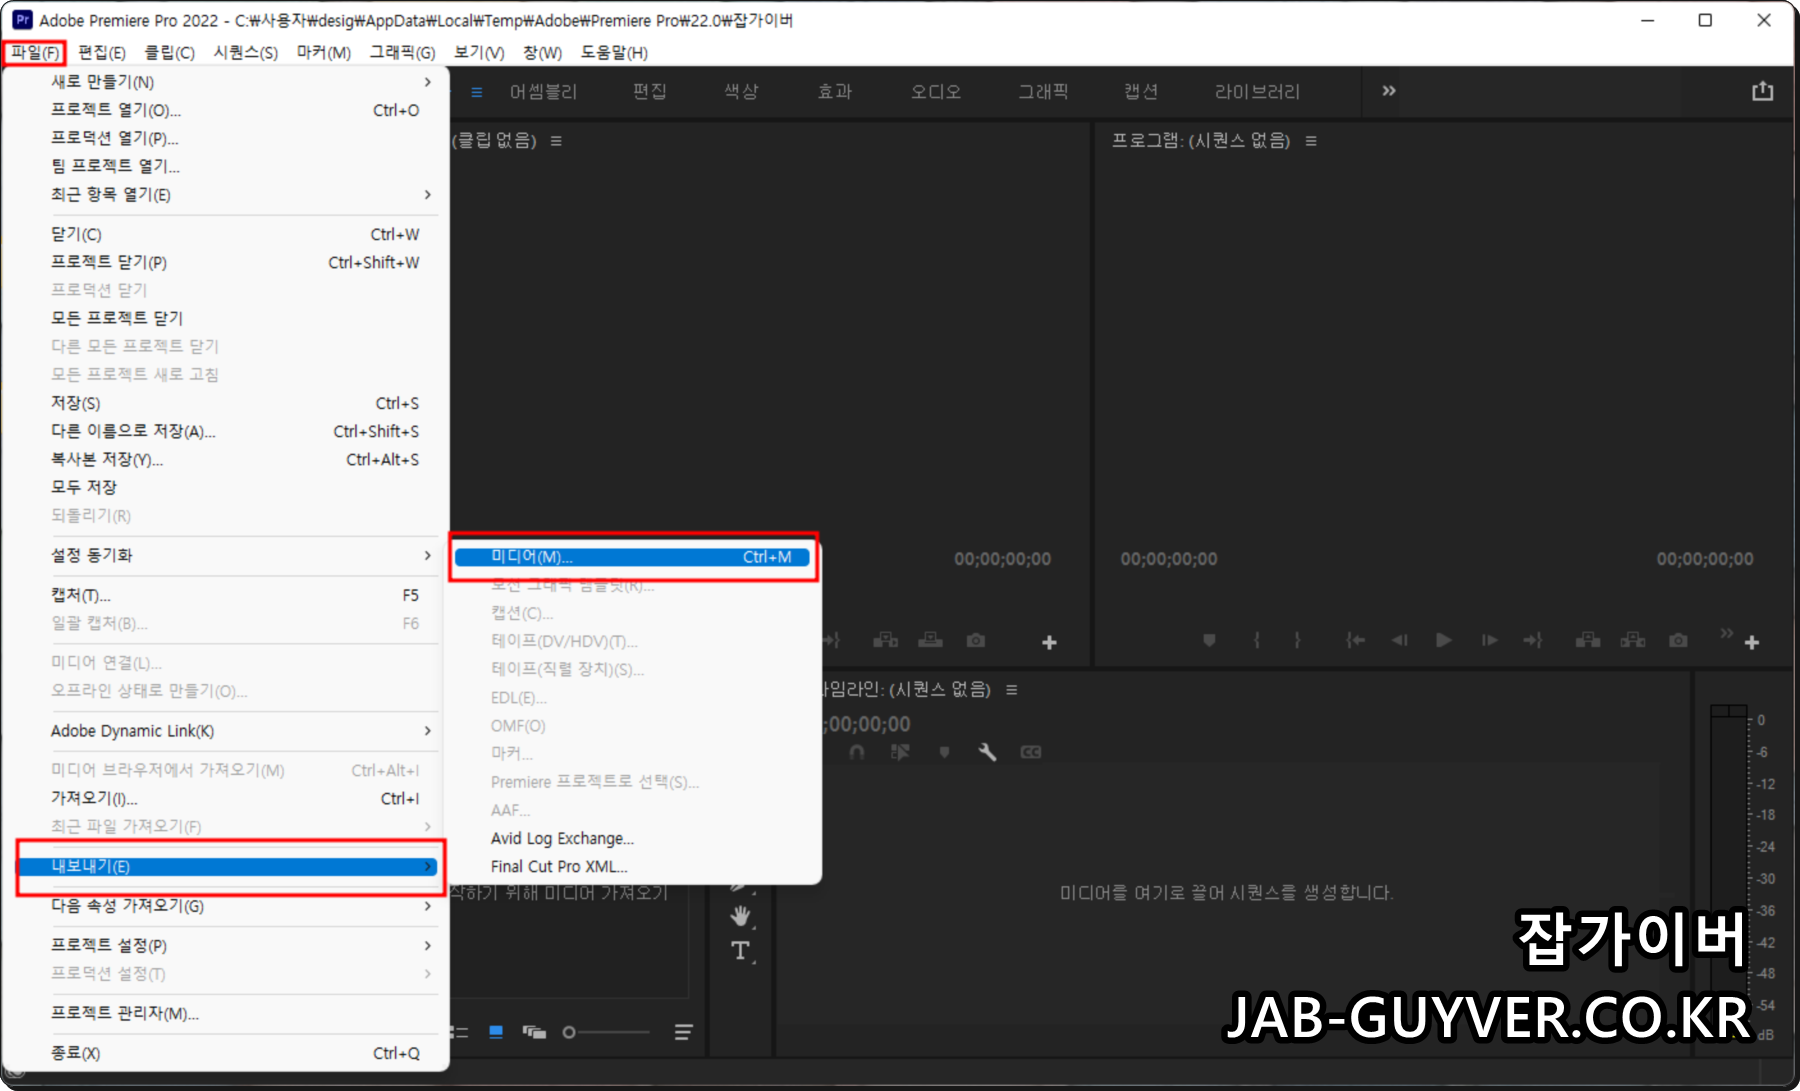
Task: Select 내보내기(E) in File menu
Action: click(x=230, y=866)
